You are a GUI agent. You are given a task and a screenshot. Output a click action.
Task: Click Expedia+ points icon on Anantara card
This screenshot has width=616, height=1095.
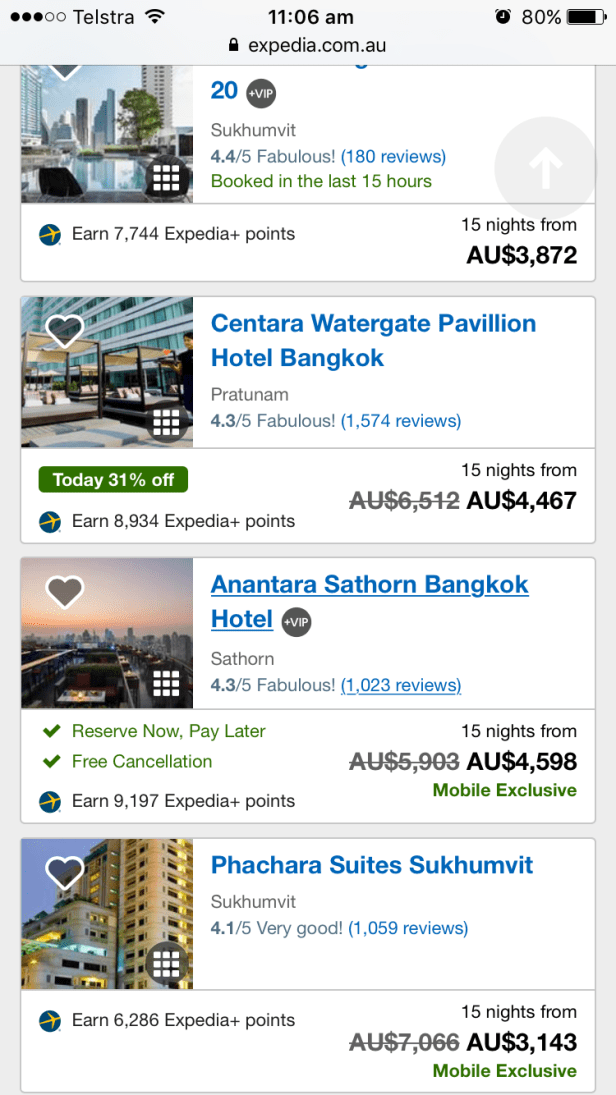pyautogui.click(x=50, y=801)
